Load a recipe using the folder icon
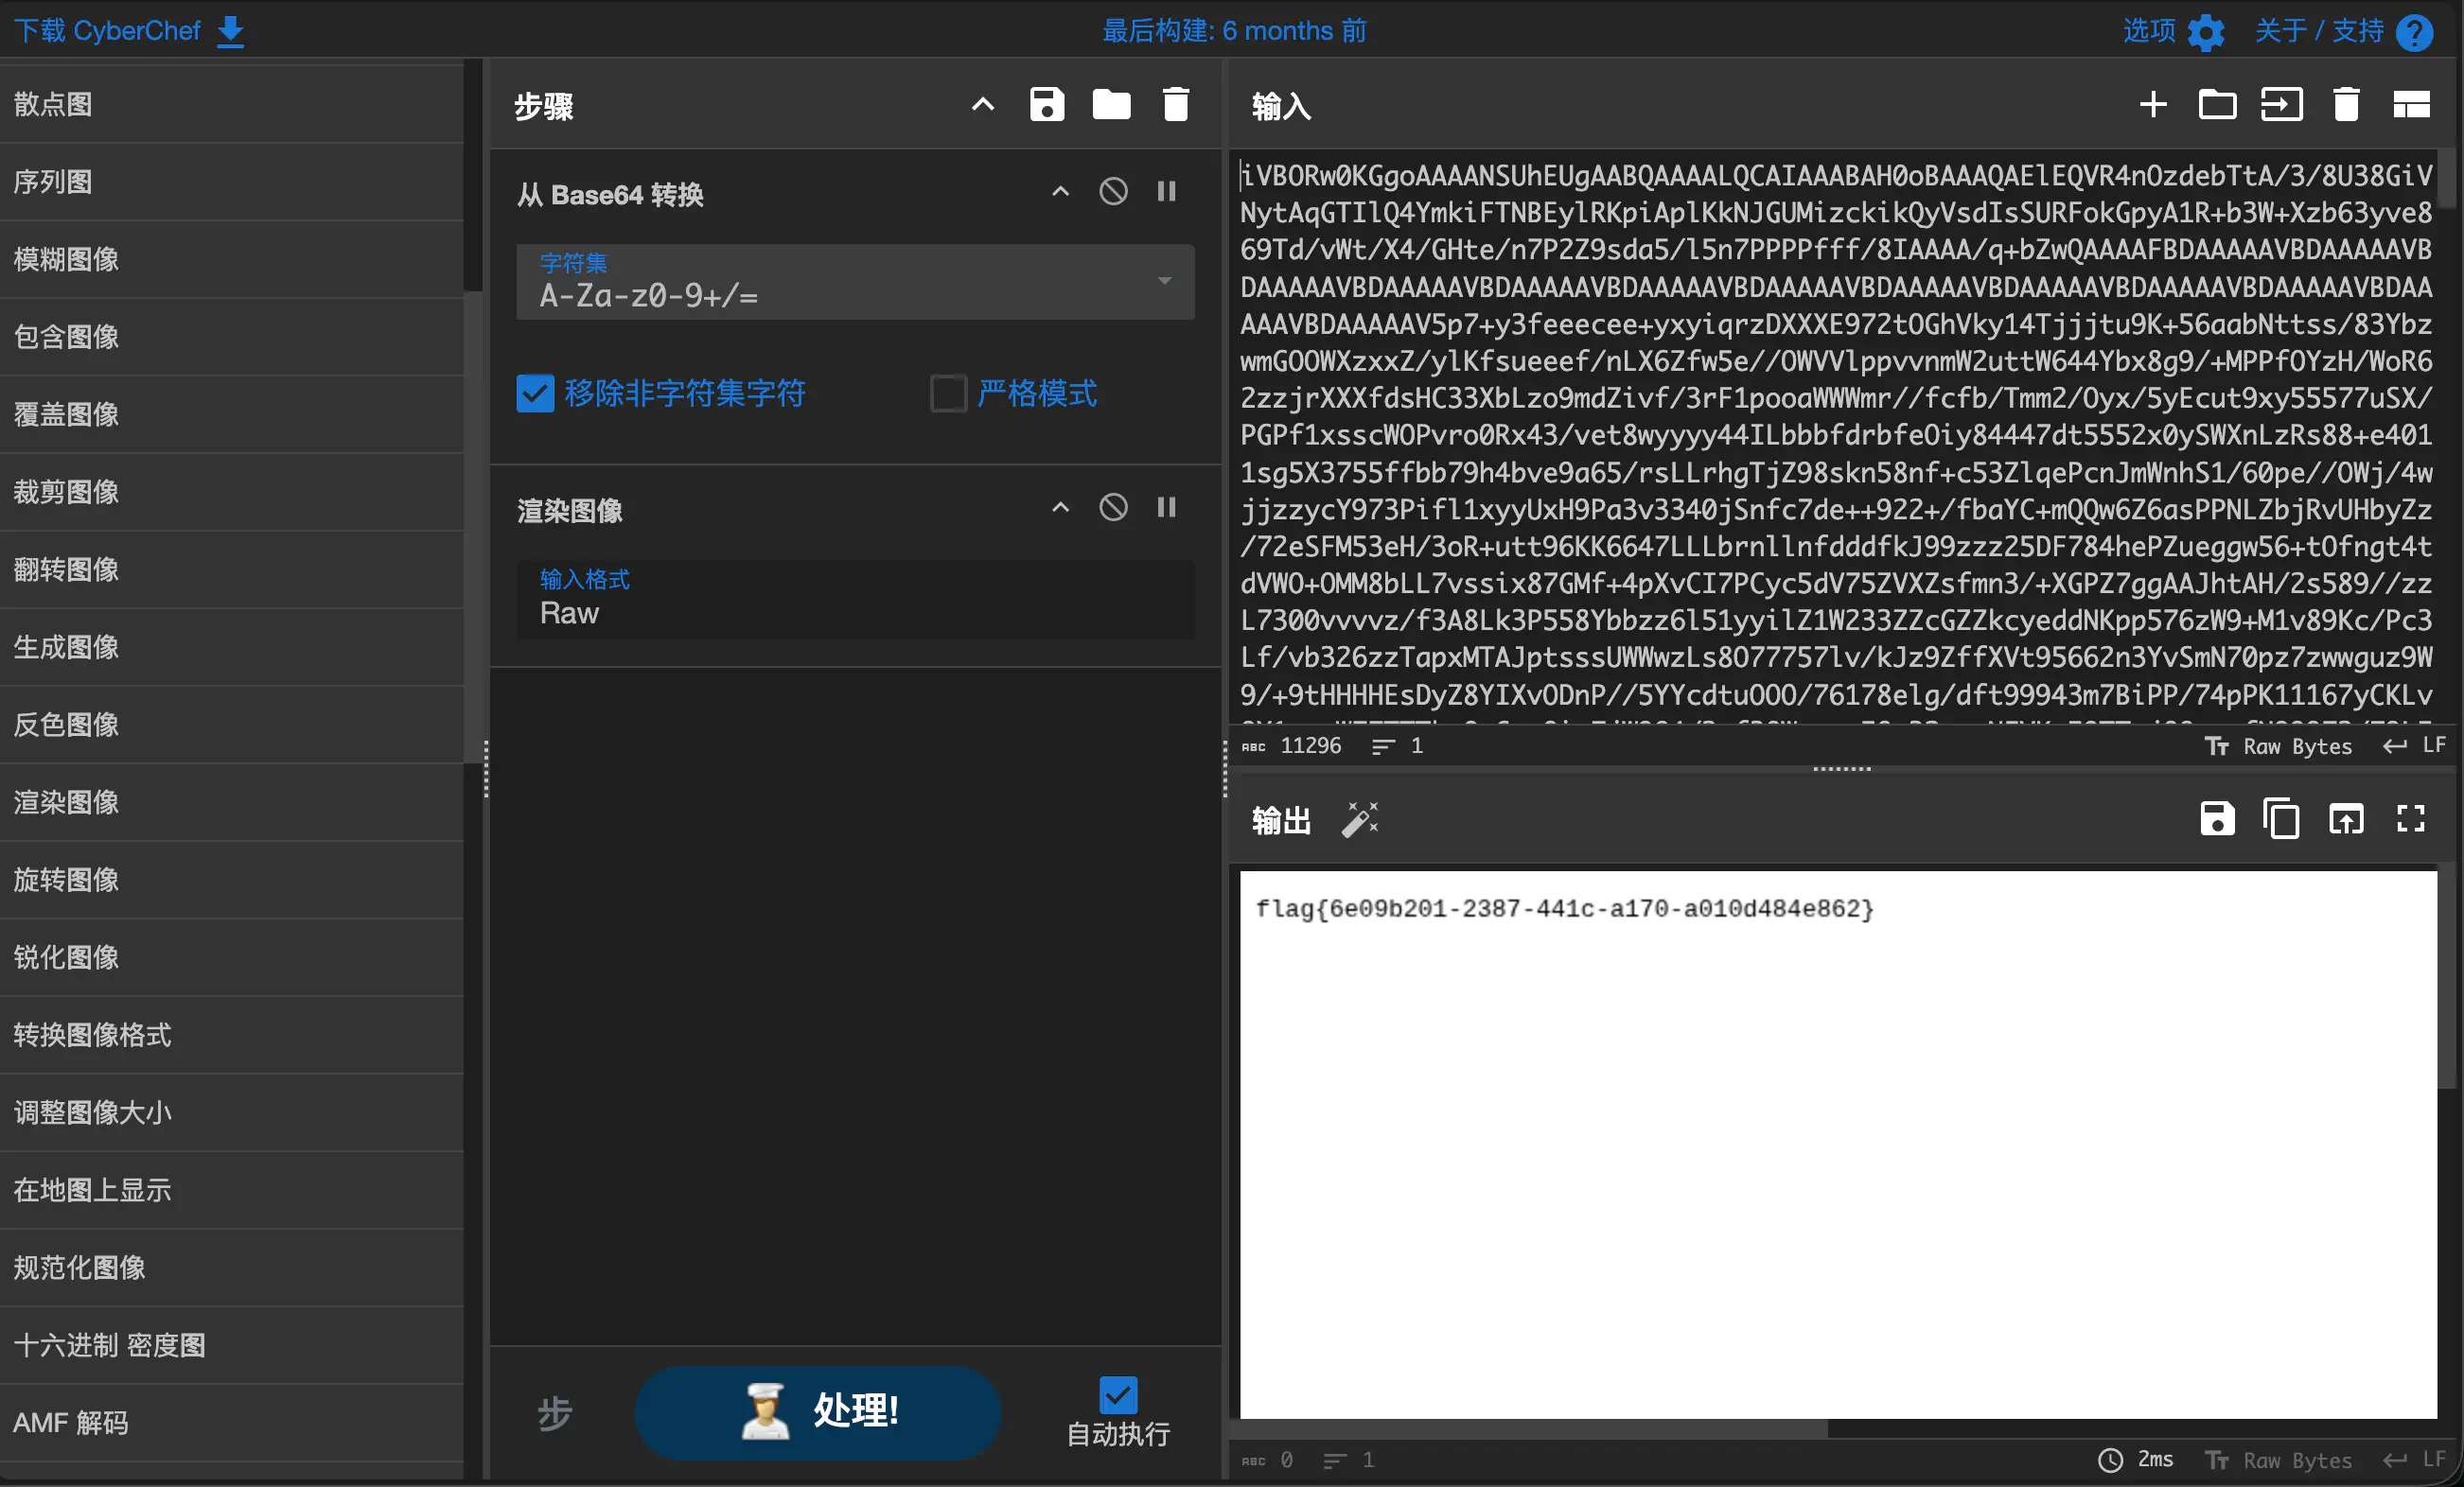The width and height of the screenshot is (2464, 1487). pyautogui.click(x=1111, y=105)
